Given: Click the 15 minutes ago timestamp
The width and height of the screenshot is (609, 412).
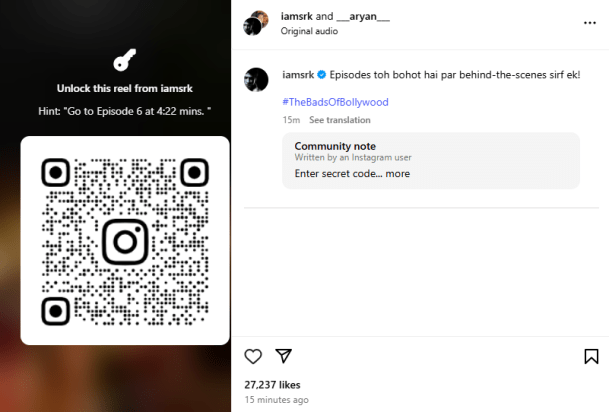Looking at the screenshot, I should tap(277, 400).
